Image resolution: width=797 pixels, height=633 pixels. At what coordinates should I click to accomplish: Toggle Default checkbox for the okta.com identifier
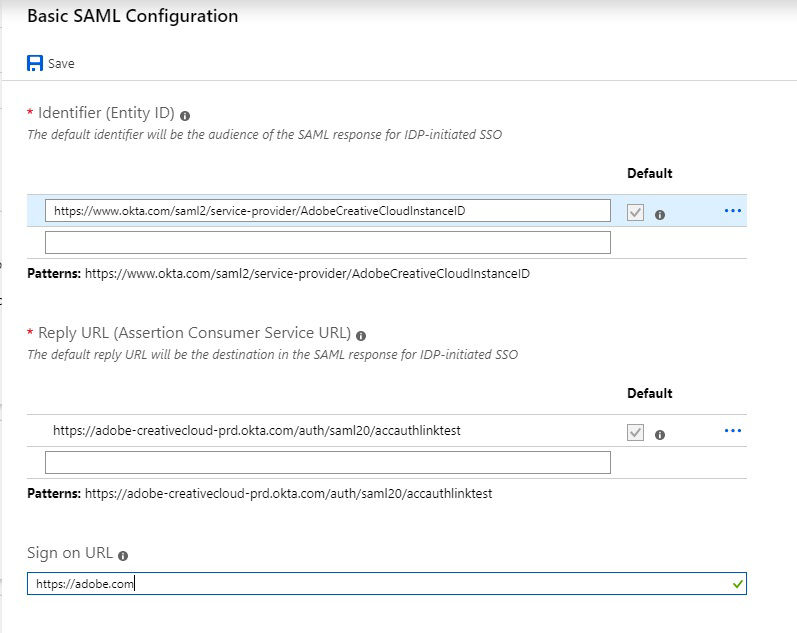click(x=635, y=212)
